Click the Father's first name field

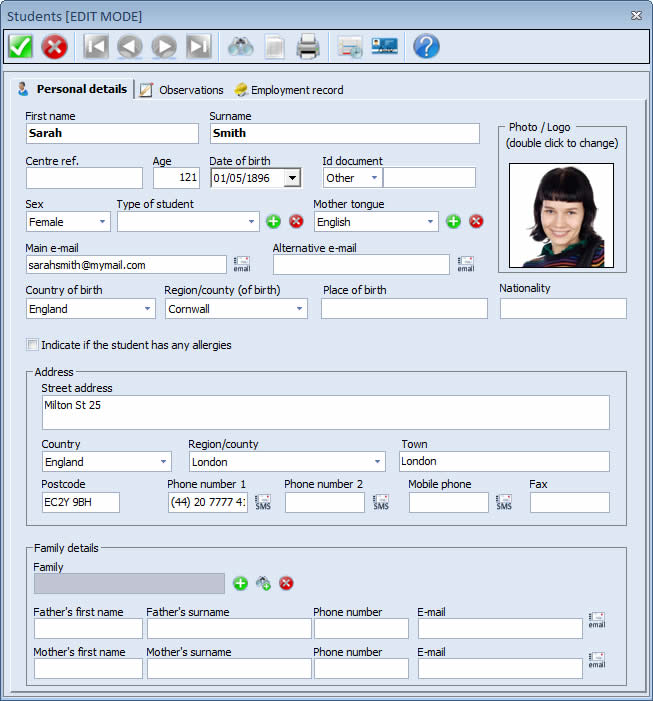click(x=88, y=629)
